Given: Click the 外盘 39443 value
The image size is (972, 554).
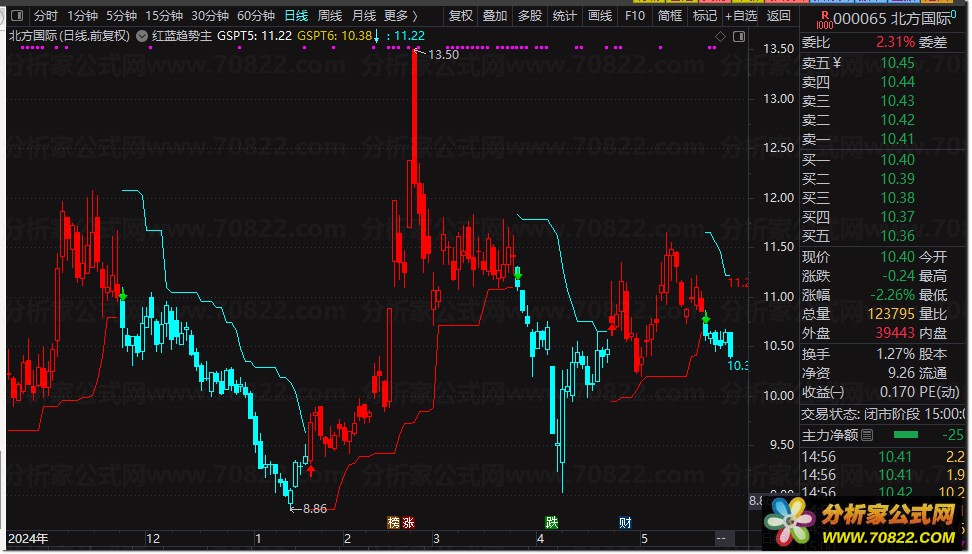Looking at the screenshot, I should tap(895, 333).
